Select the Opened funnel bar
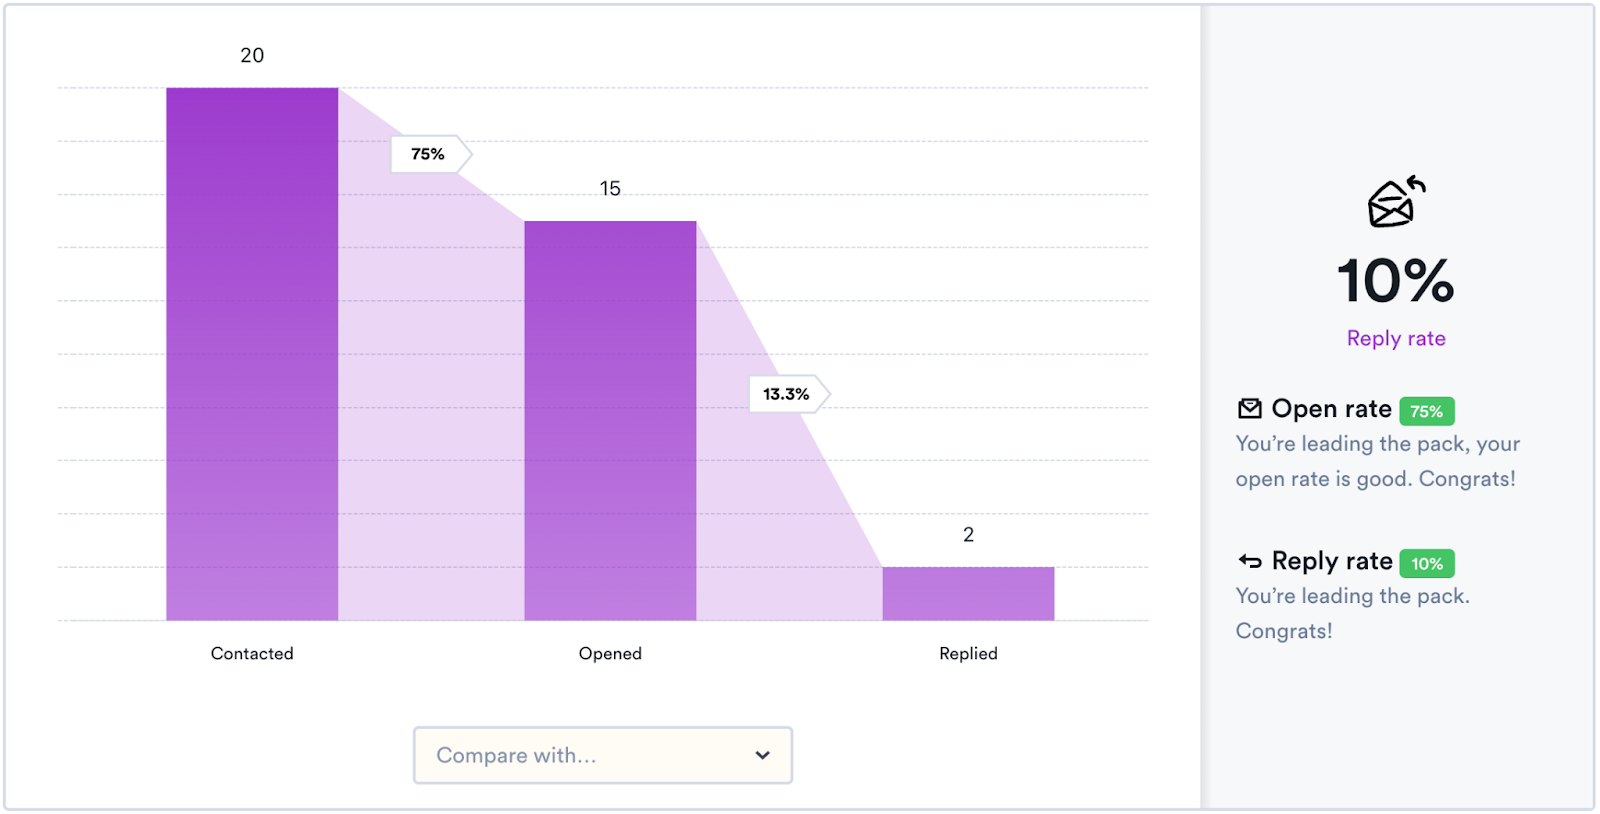 (x=610, y=420)
